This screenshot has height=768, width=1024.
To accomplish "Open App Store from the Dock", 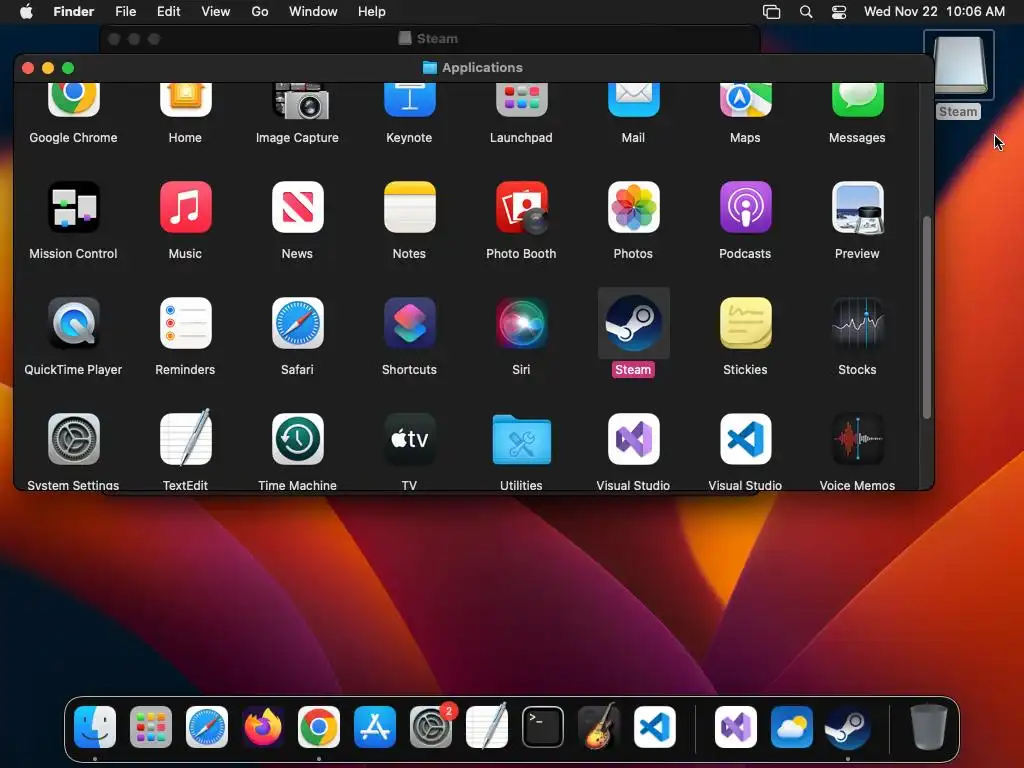I will pyautogui.click(x=375, y=727).
